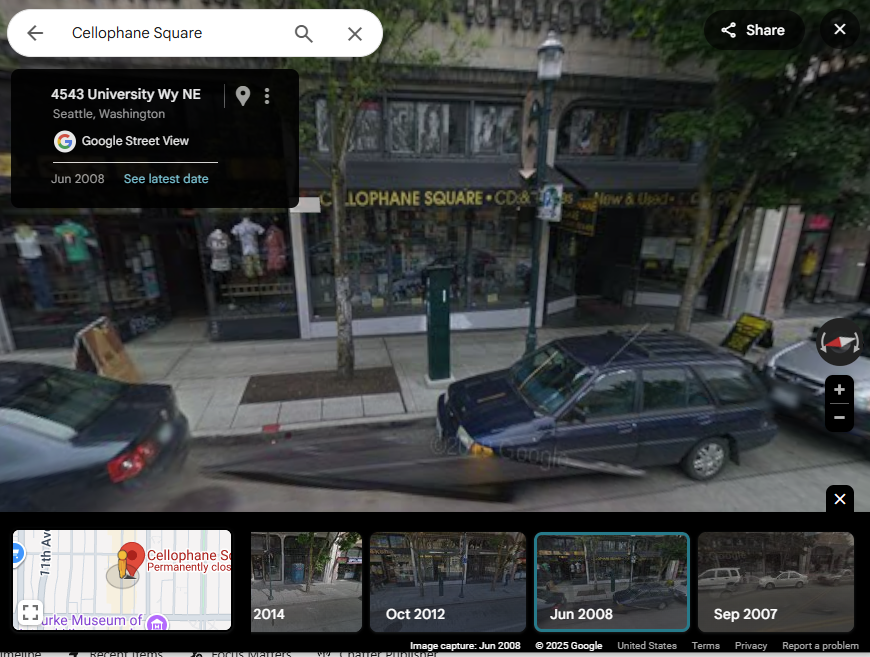Viewport: 870px width, 657px height.
Task: Click the Cellophane Square label on the mini map
Action: 189,555
